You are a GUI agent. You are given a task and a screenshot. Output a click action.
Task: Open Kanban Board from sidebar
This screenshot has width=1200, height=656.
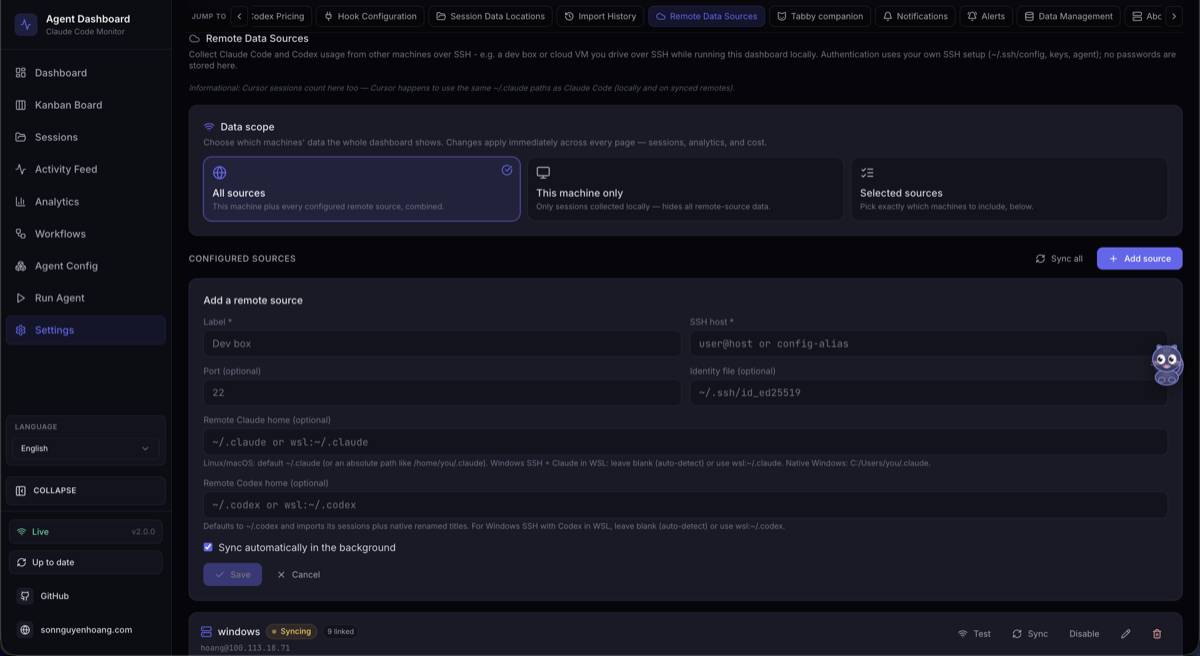point(85,105)
